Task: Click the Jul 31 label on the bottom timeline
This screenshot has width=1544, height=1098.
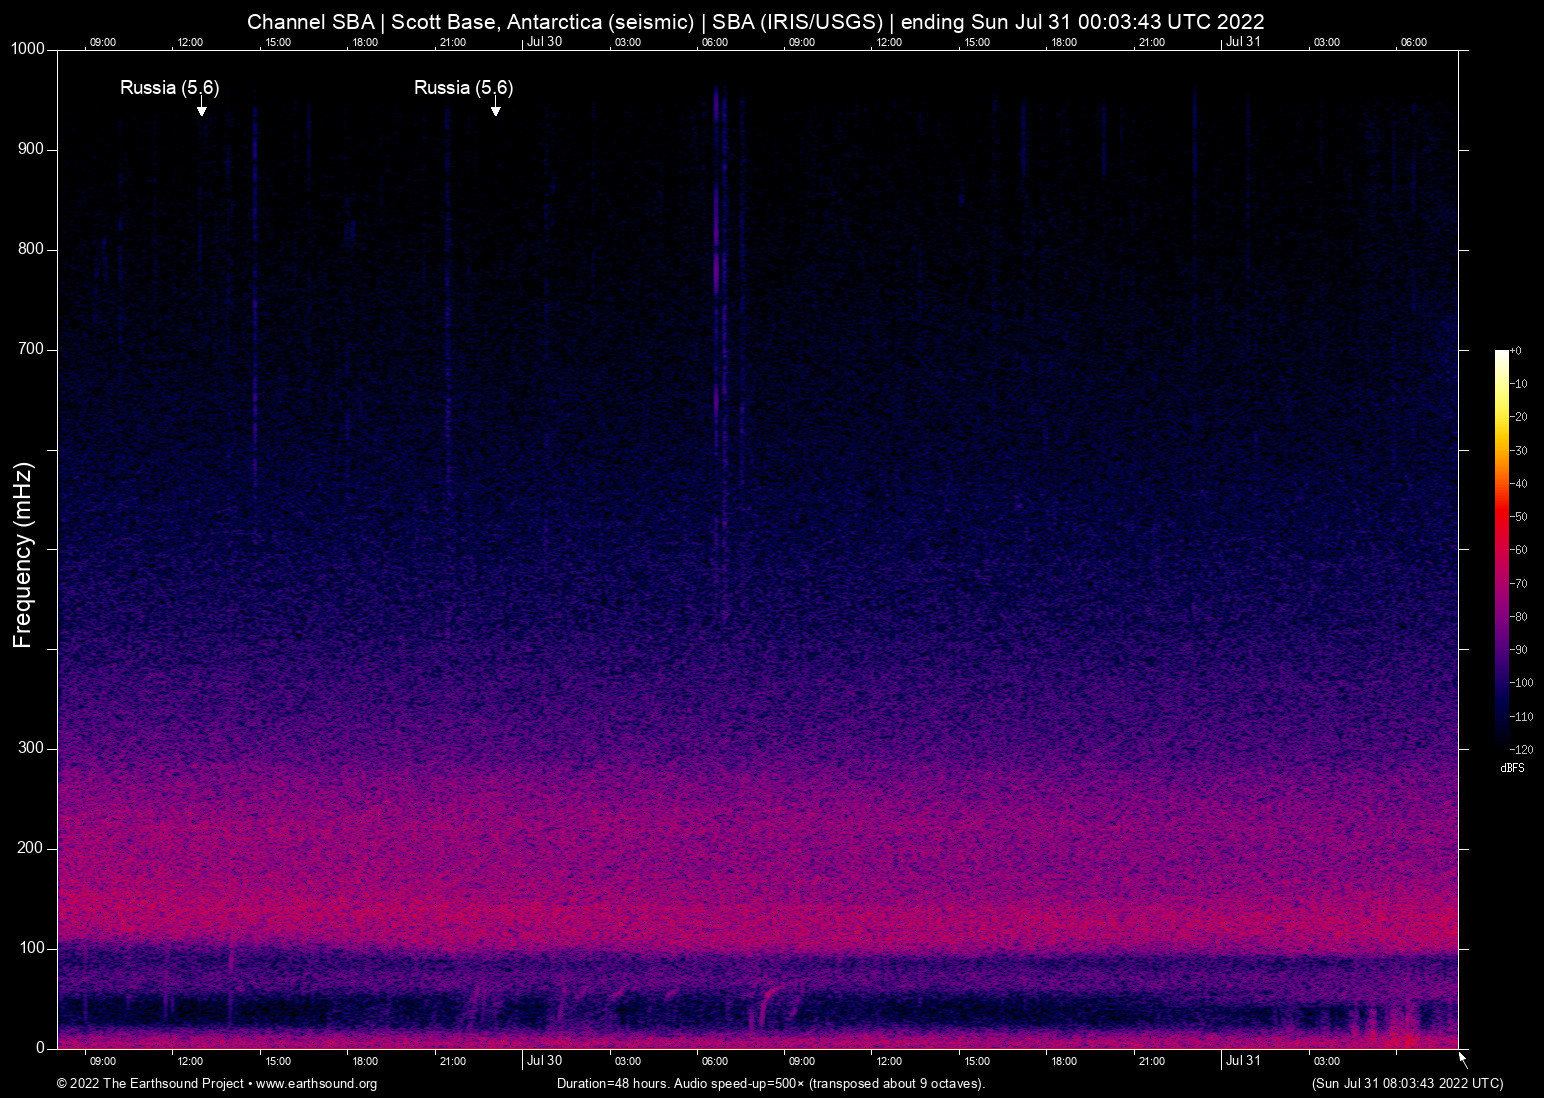Action: click(x=1245, y=1061)
